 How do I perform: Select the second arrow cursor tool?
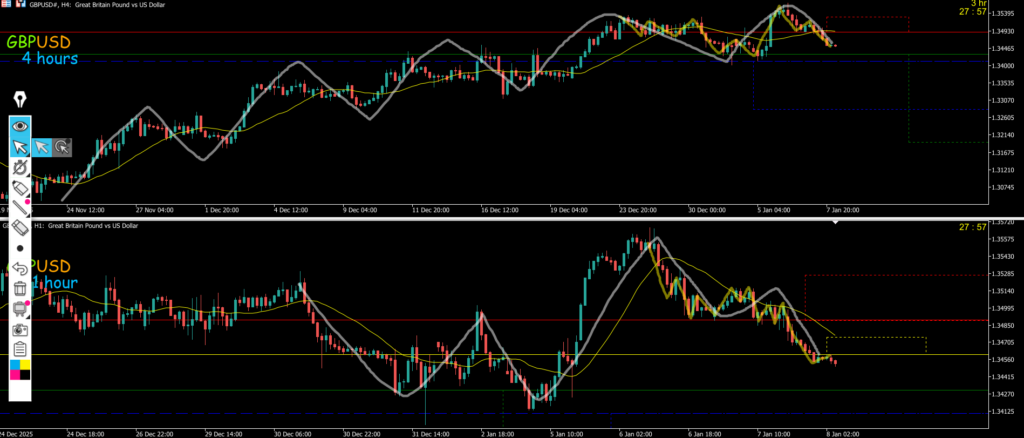tap(41, 147)
